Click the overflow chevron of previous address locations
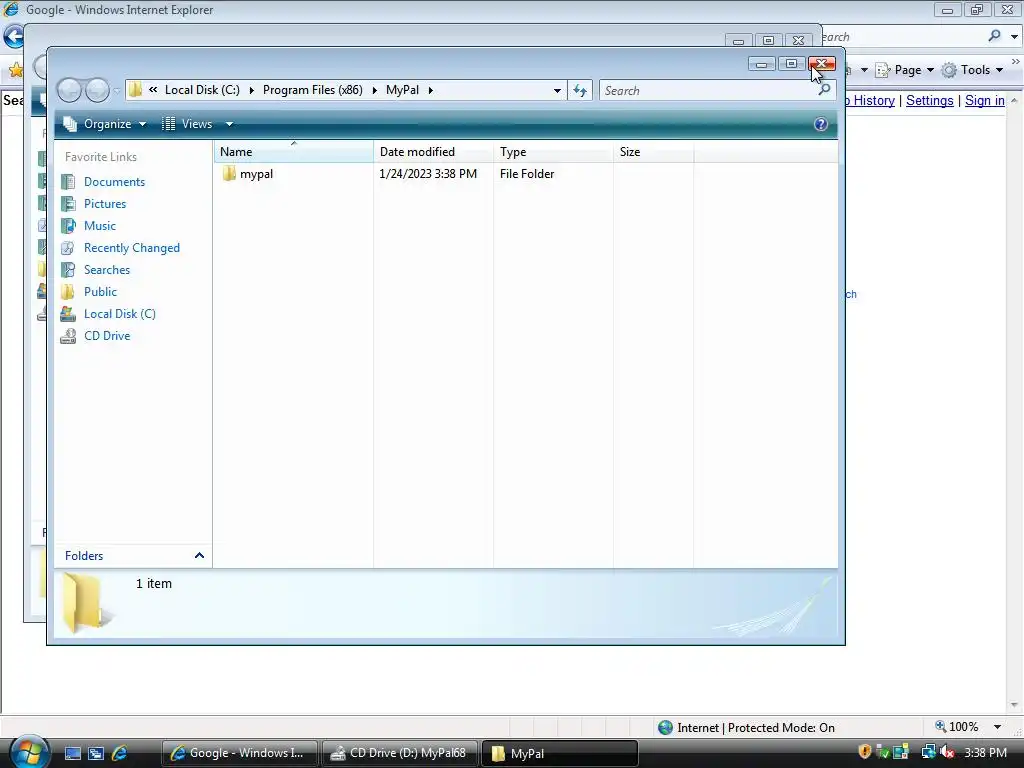The height and width of the screenshot is (768, 1024). point(153,90)
